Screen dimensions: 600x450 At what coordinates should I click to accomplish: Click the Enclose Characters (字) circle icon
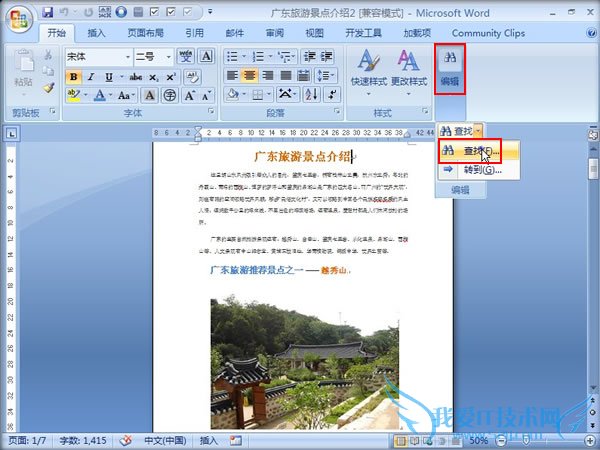pos(170,95)
